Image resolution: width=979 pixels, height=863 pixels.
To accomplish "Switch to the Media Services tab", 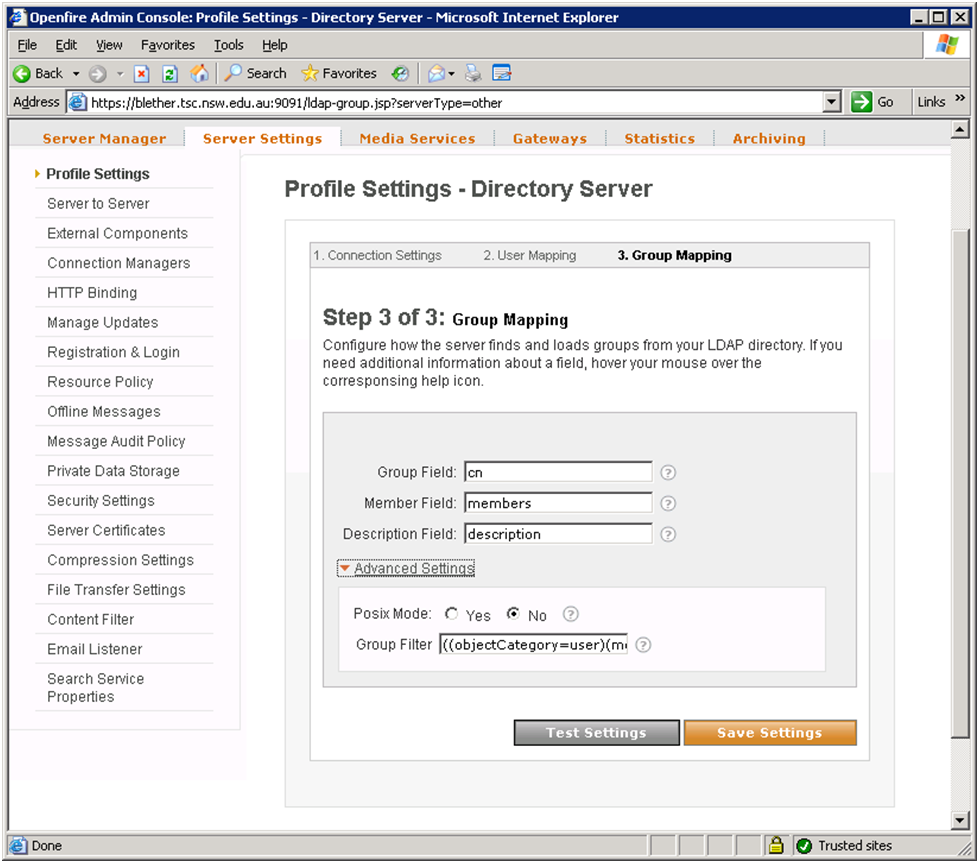I will pos(417,139).
